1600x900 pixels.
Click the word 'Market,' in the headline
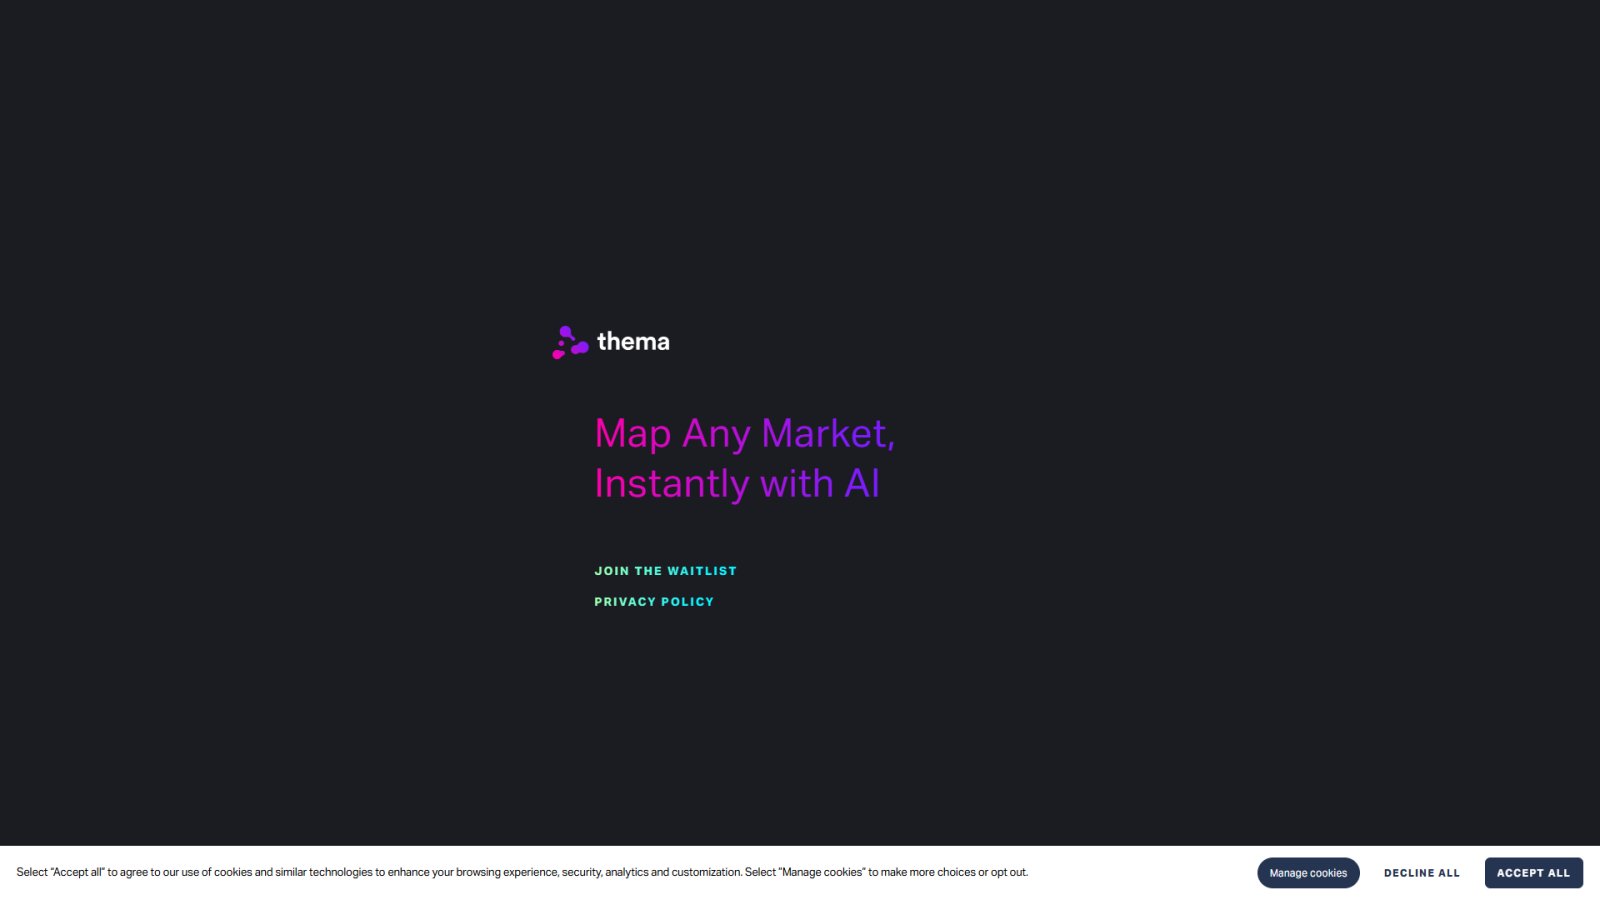pos(828,434)
